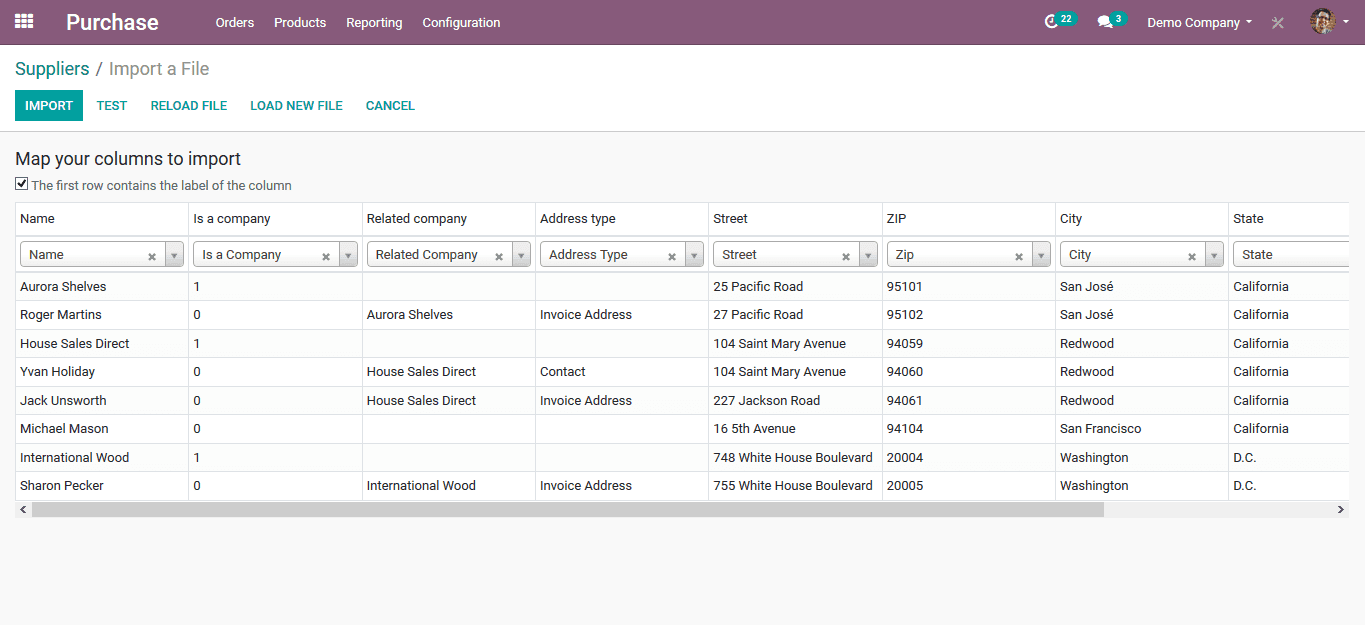Click the ZIP value 20005
The height and width of the screenshot is (625, 1367).
tap(904, 485)
